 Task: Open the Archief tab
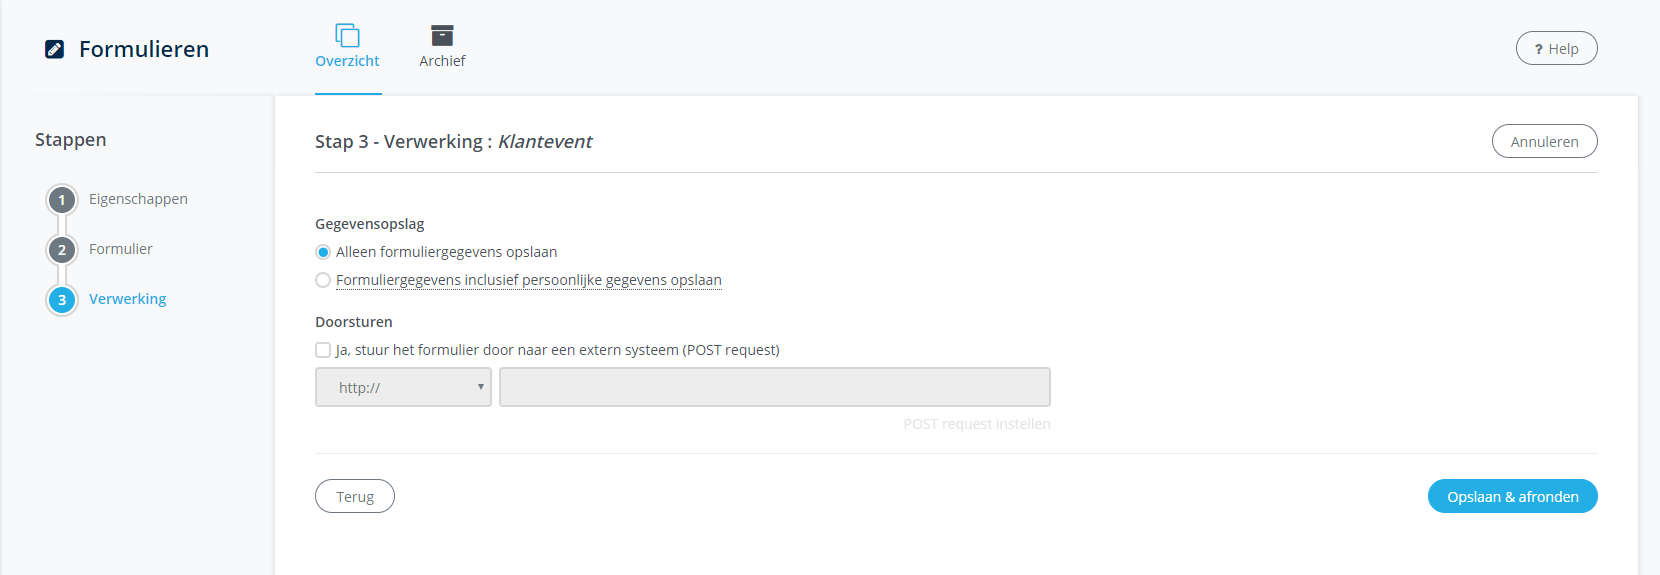coord(442,61)
